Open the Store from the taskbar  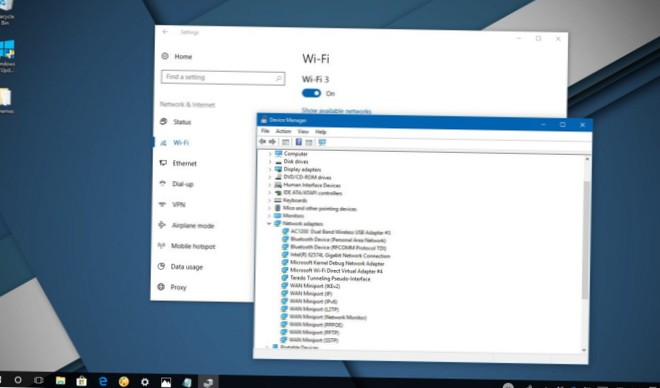pyautogui.click(x=82, y=381)
